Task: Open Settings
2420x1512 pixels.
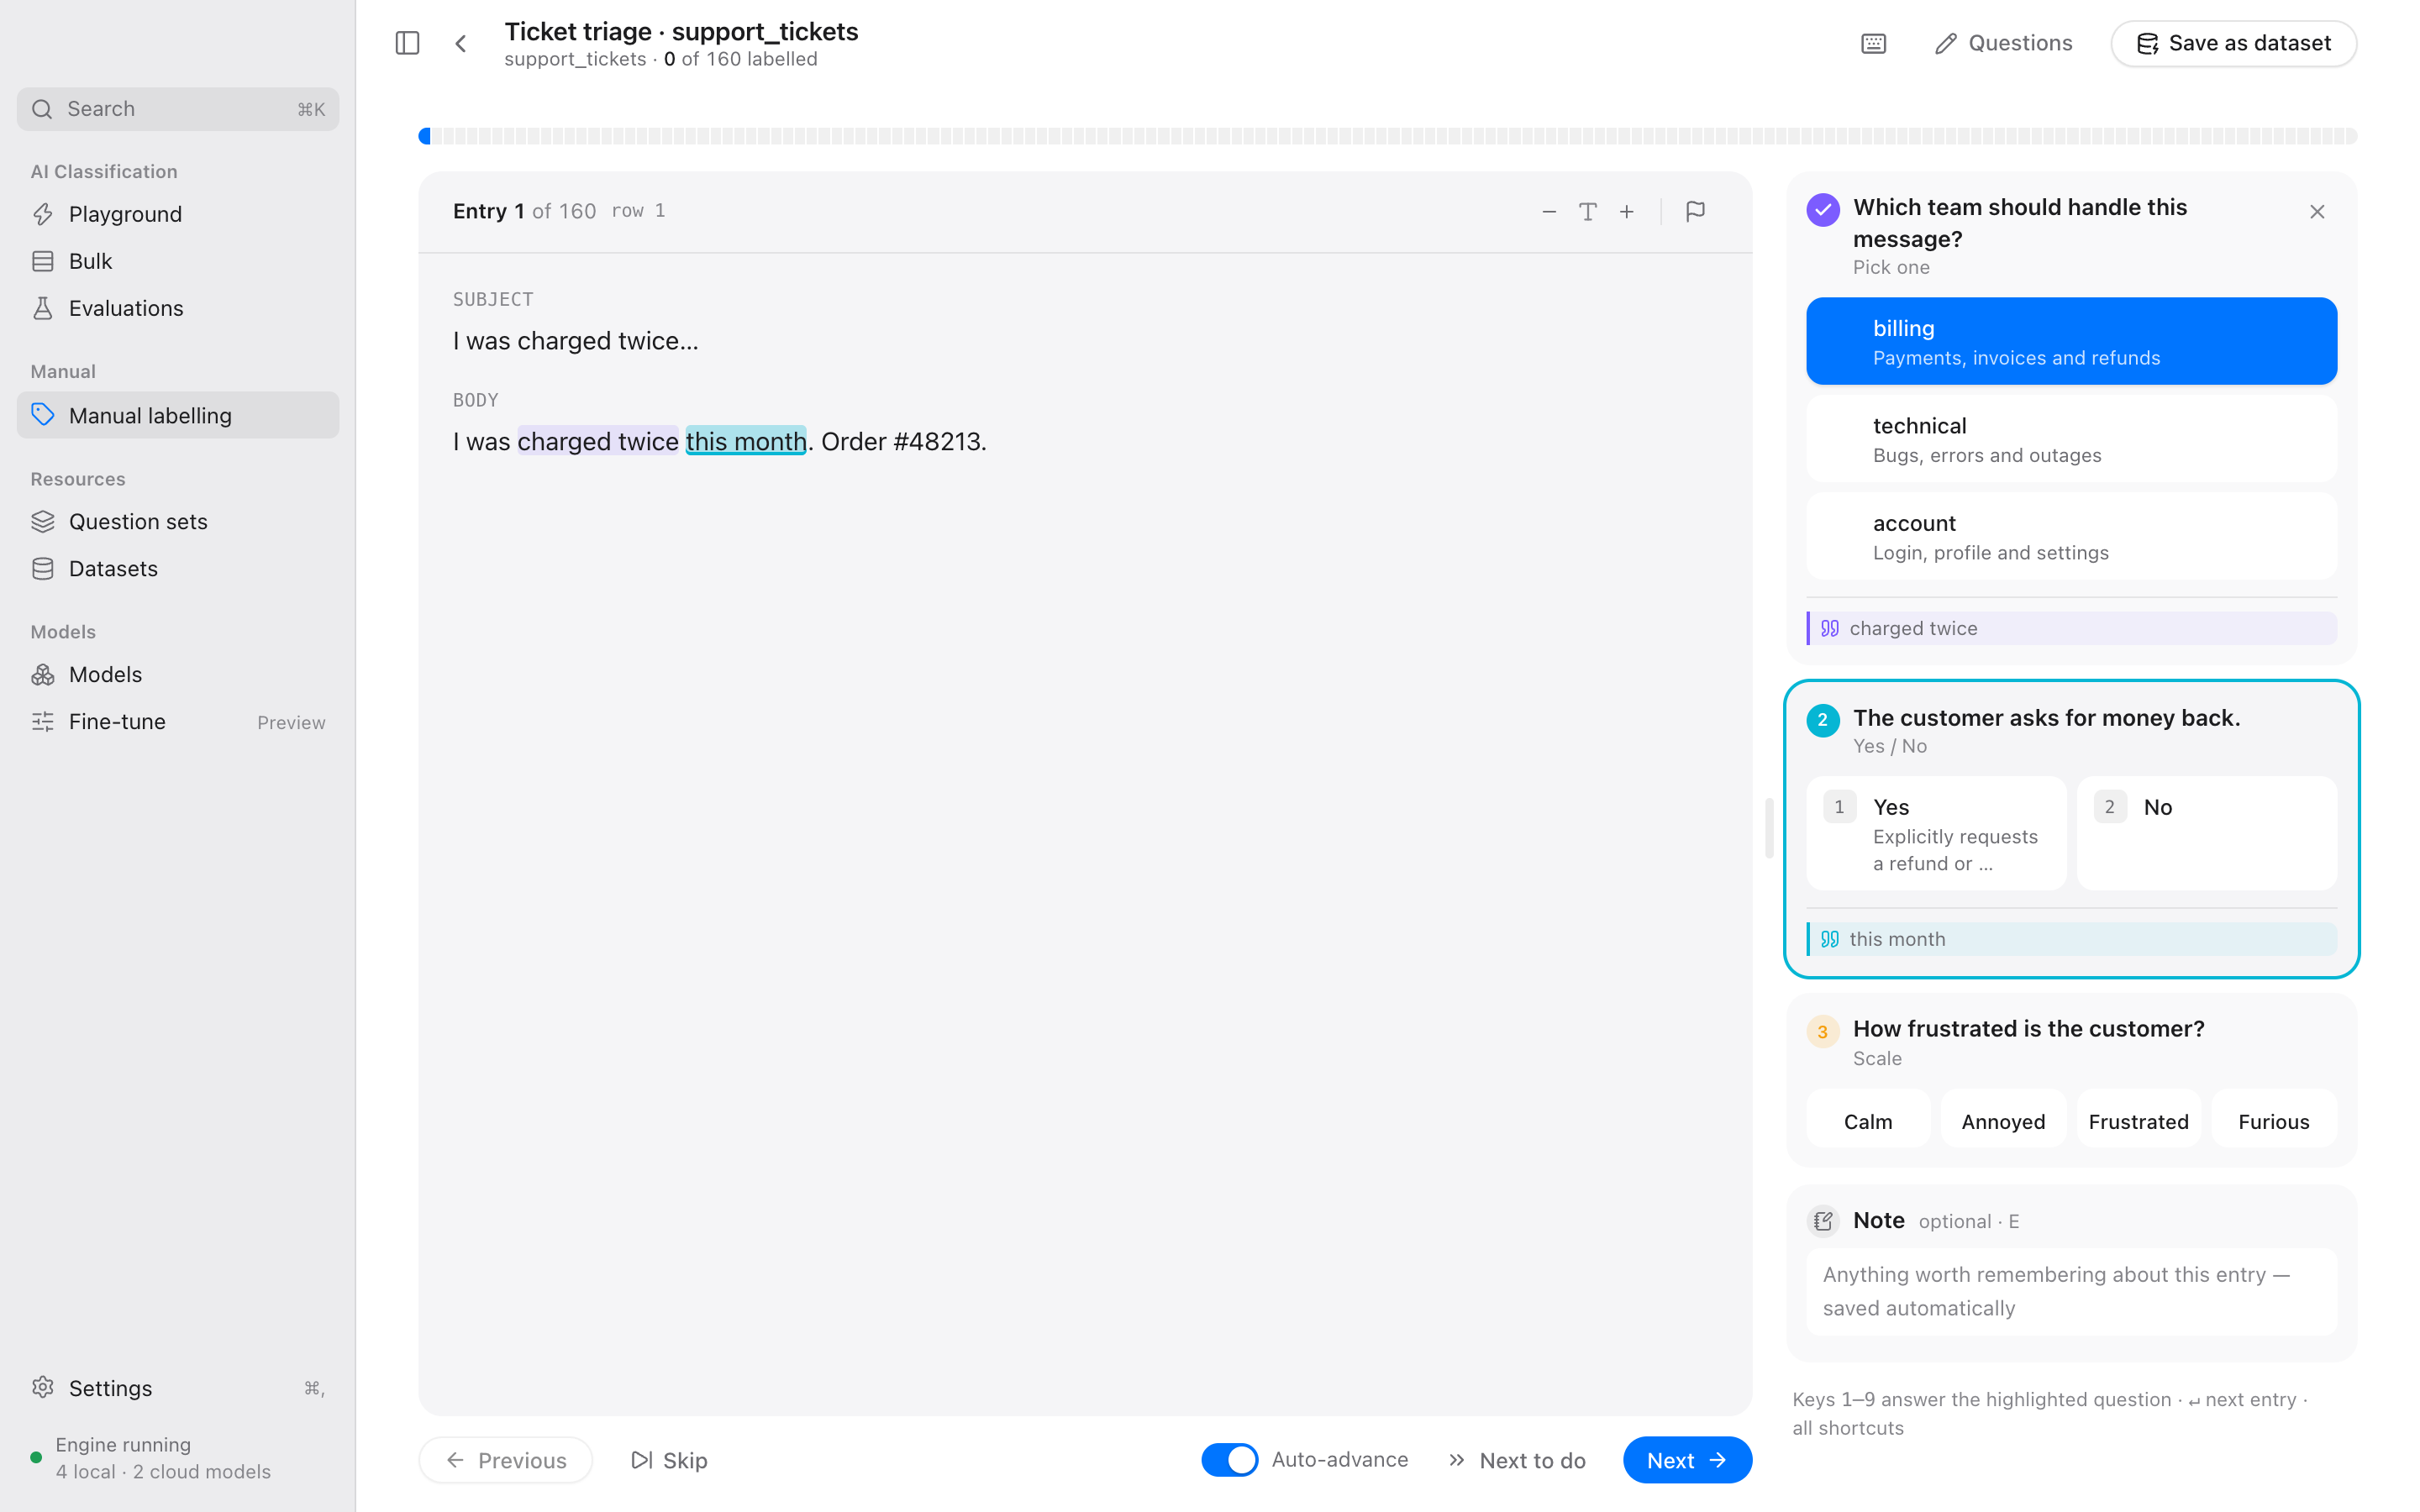Action: 178,1388
